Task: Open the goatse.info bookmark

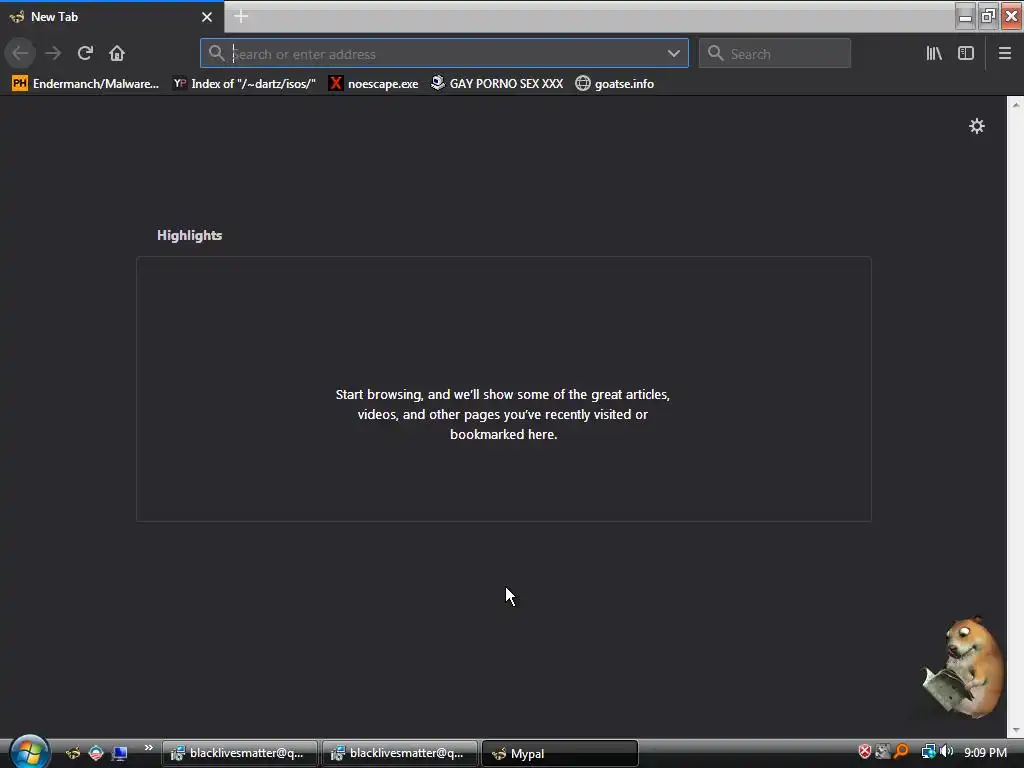Action: point(615,84)
